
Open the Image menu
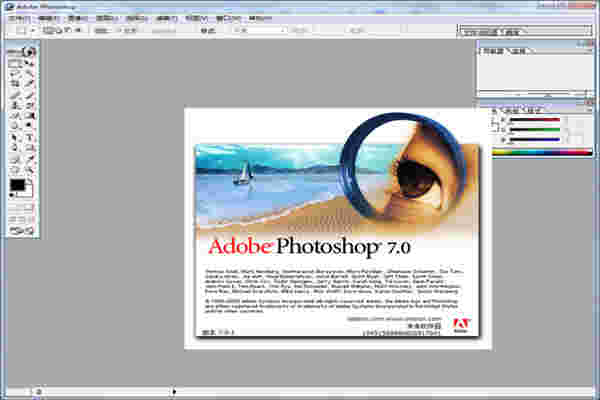pos(78,18)
